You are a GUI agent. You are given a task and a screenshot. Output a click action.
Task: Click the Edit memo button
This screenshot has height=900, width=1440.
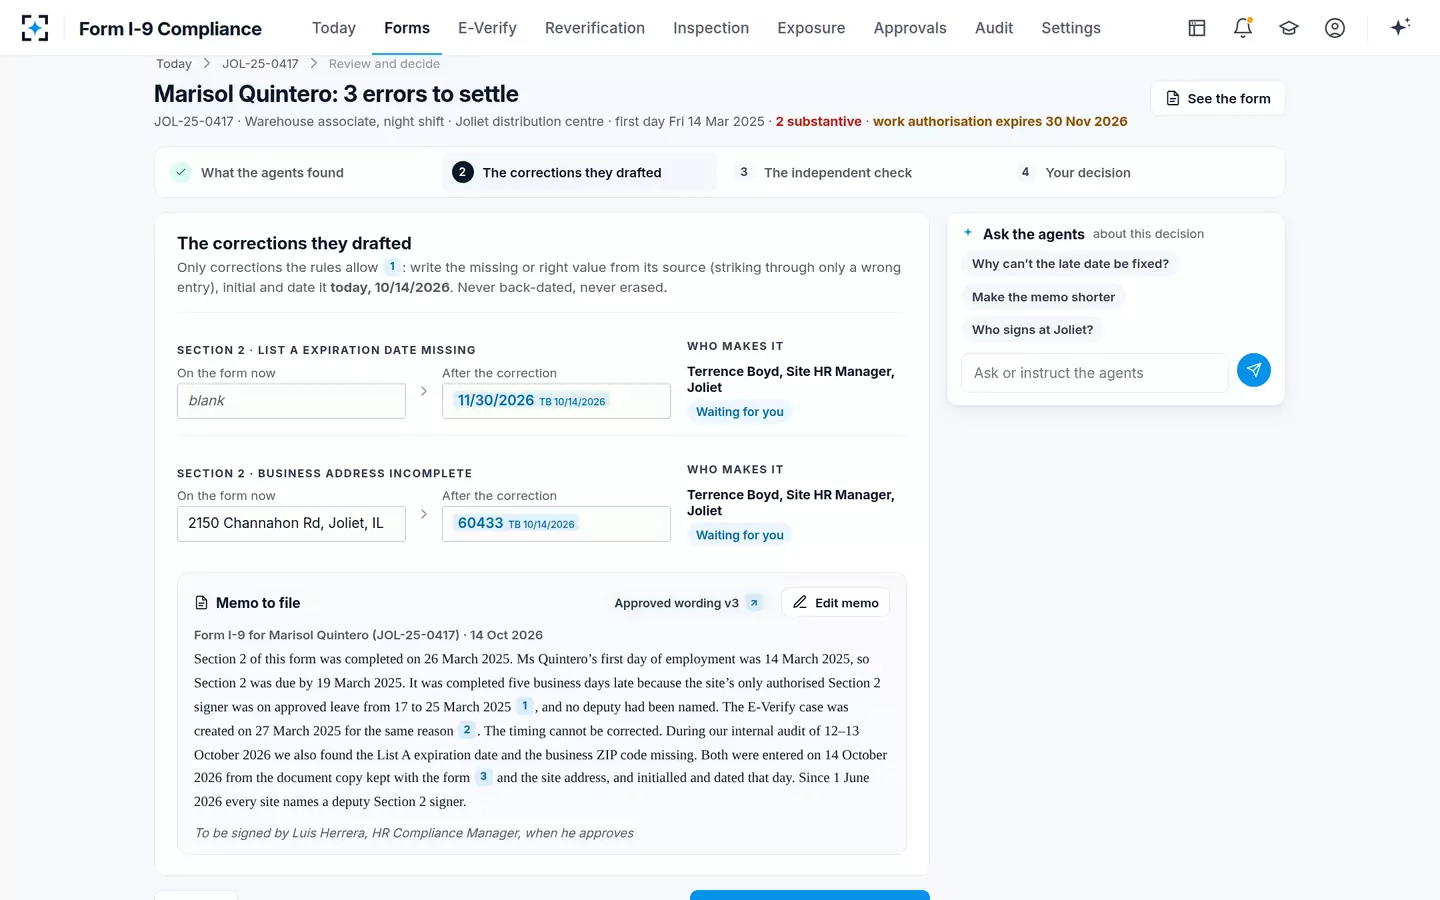coord(836,603)
